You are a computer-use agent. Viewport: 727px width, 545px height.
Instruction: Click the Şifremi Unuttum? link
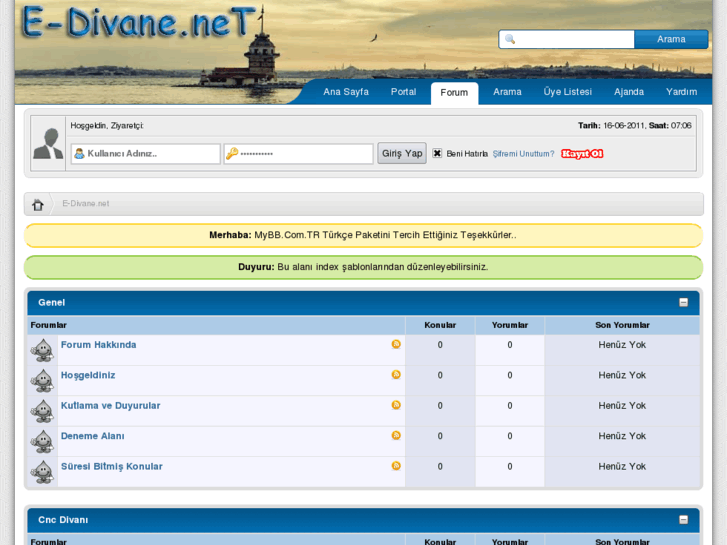click(x=523, y=154)
